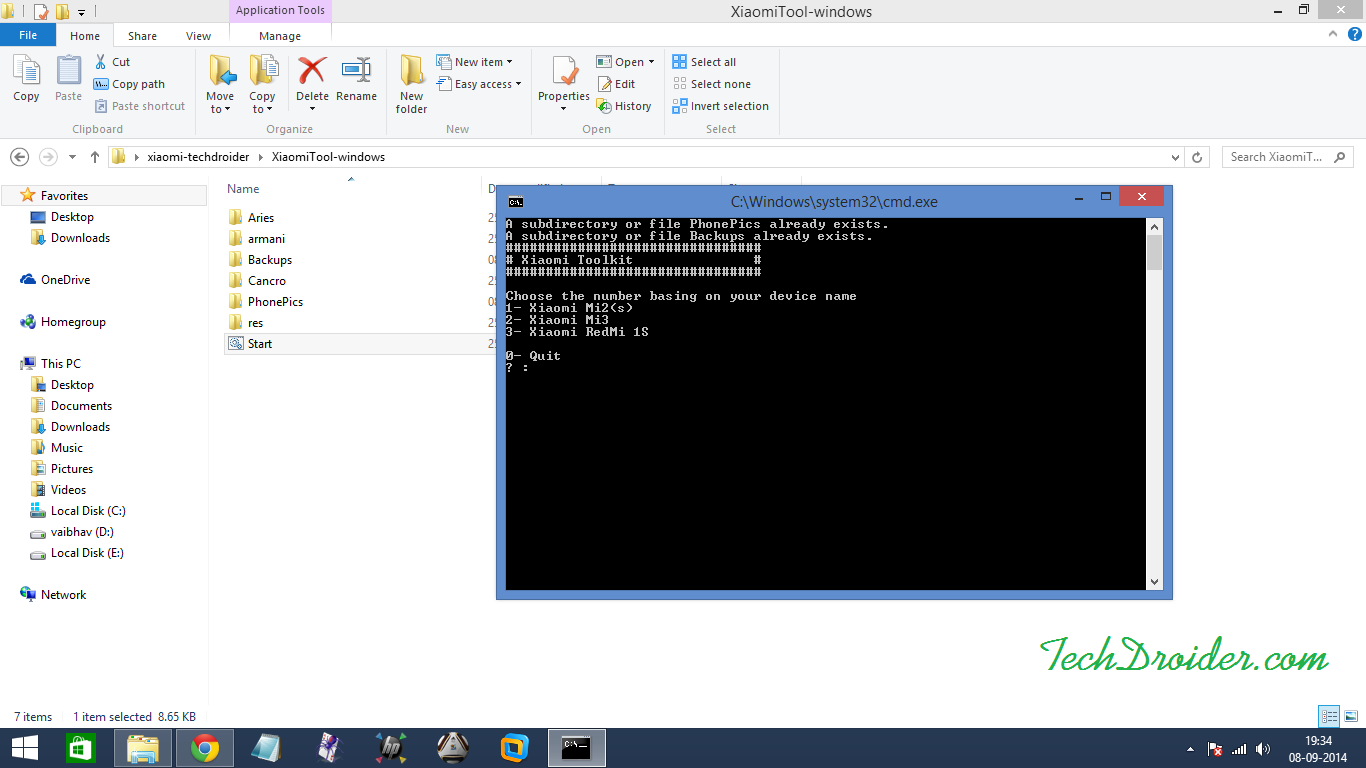Image resolution: width=1366 pixels, height=768 pixels.
Task: Launch Google Chrome from the taskbar
Action: (x=204, y=747)
